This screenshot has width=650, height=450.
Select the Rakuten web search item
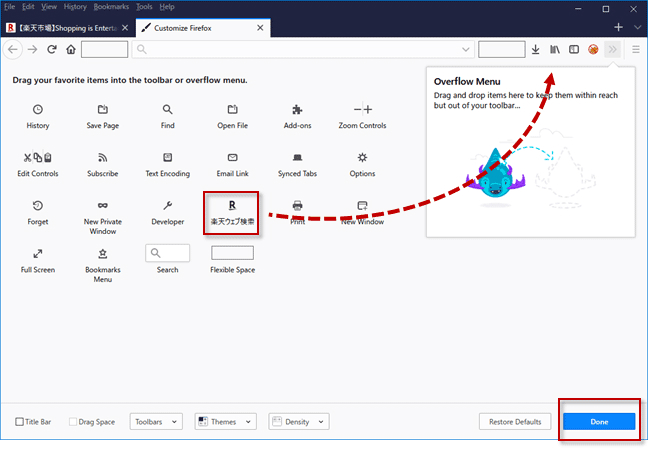click(232, 213)
